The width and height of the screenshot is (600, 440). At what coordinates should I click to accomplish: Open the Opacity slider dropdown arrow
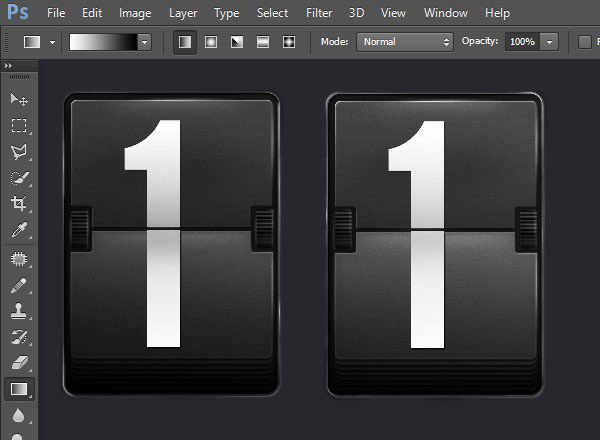pos(549,42)
